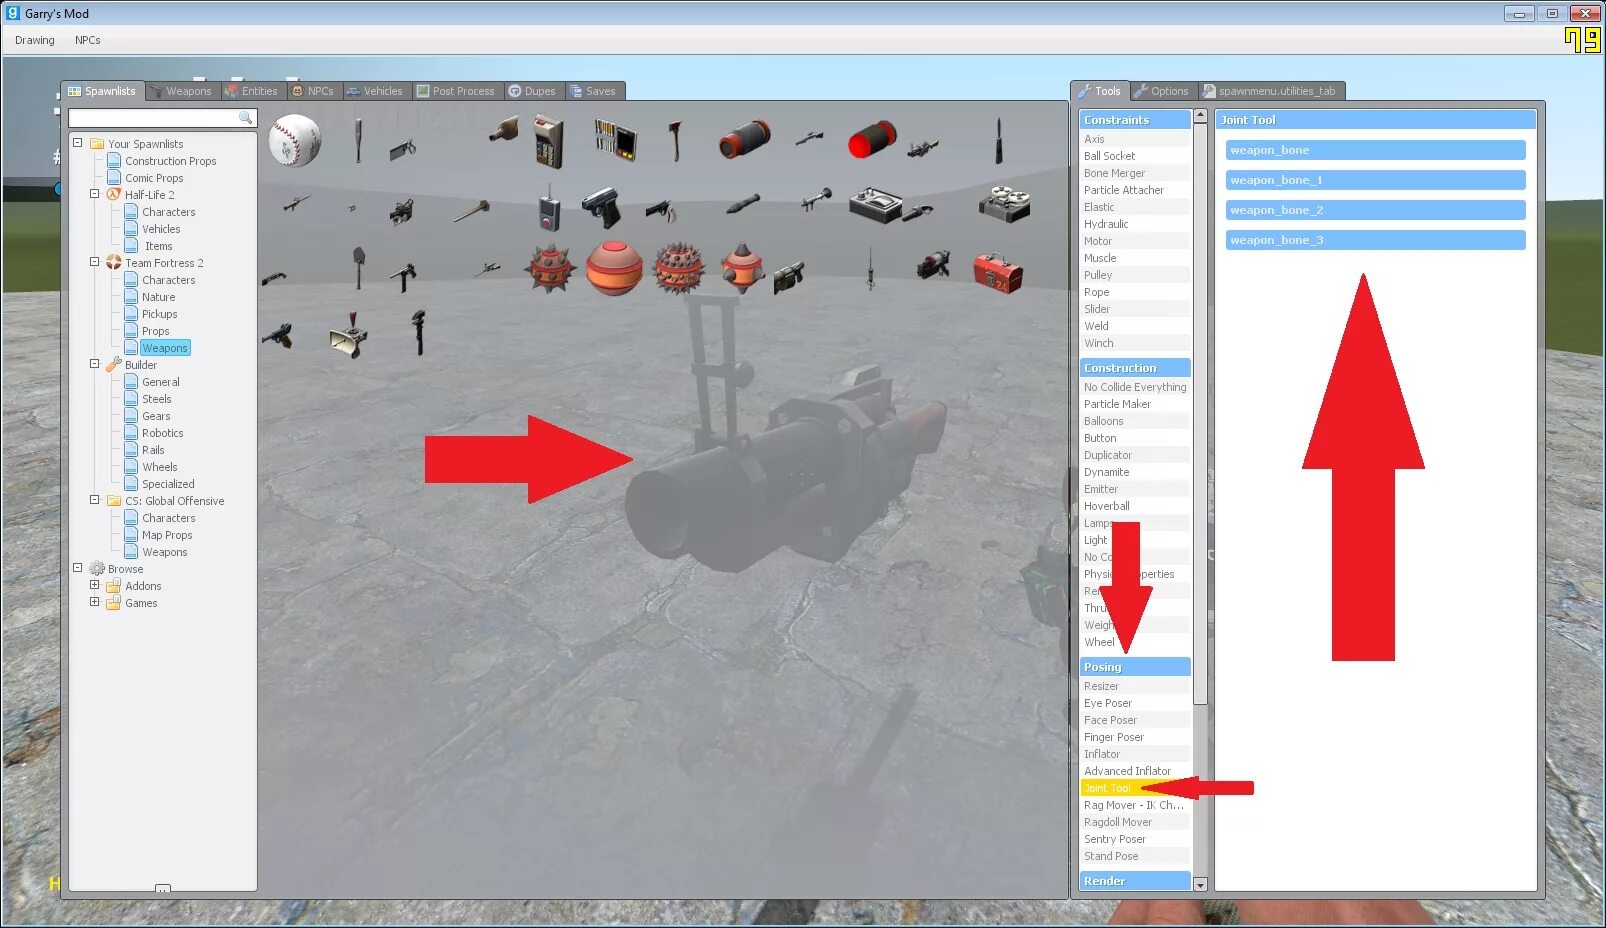
Task: Click the Addons folder icon
Action: (x=114, y=586)
